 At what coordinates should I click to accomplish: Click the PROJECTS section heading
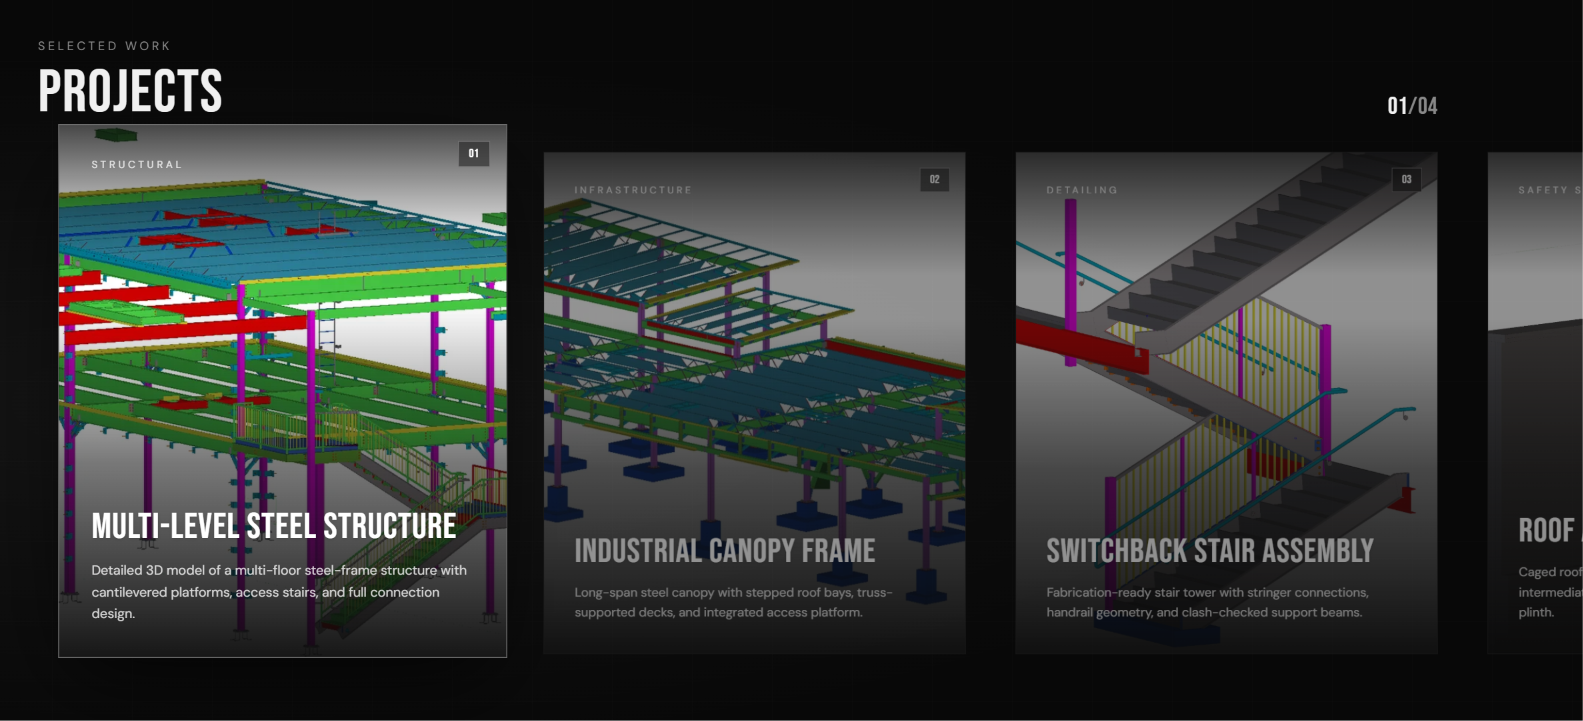click(130, 91)
